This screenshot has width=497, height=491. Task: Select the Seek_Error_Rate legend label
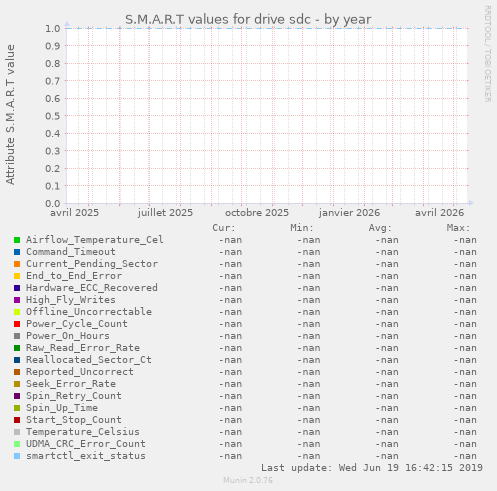click(x=71, y=384)
